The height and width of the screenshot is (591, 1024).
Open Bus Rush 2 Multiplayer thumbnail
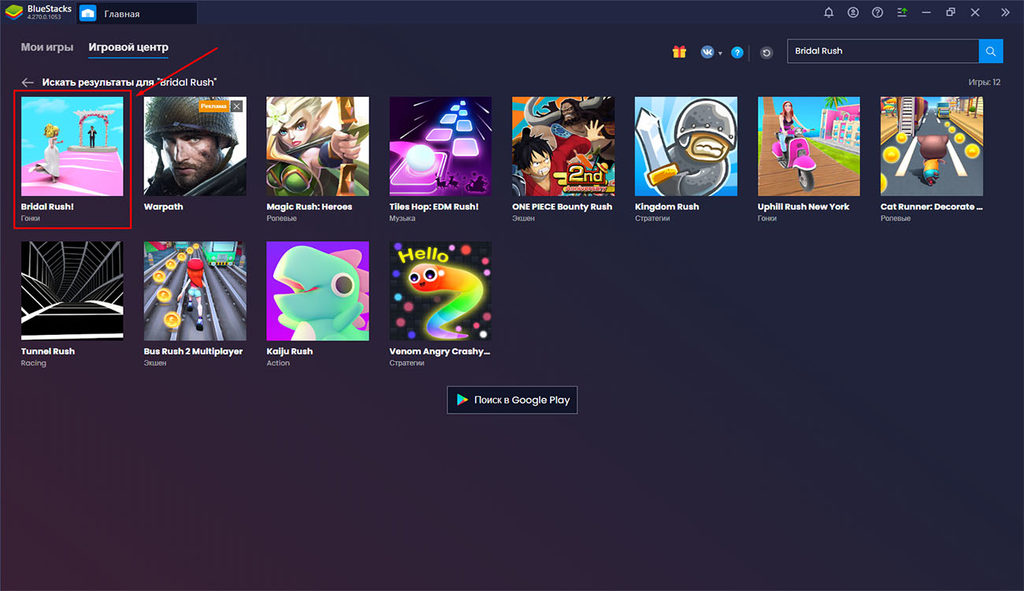pos(195,291)
